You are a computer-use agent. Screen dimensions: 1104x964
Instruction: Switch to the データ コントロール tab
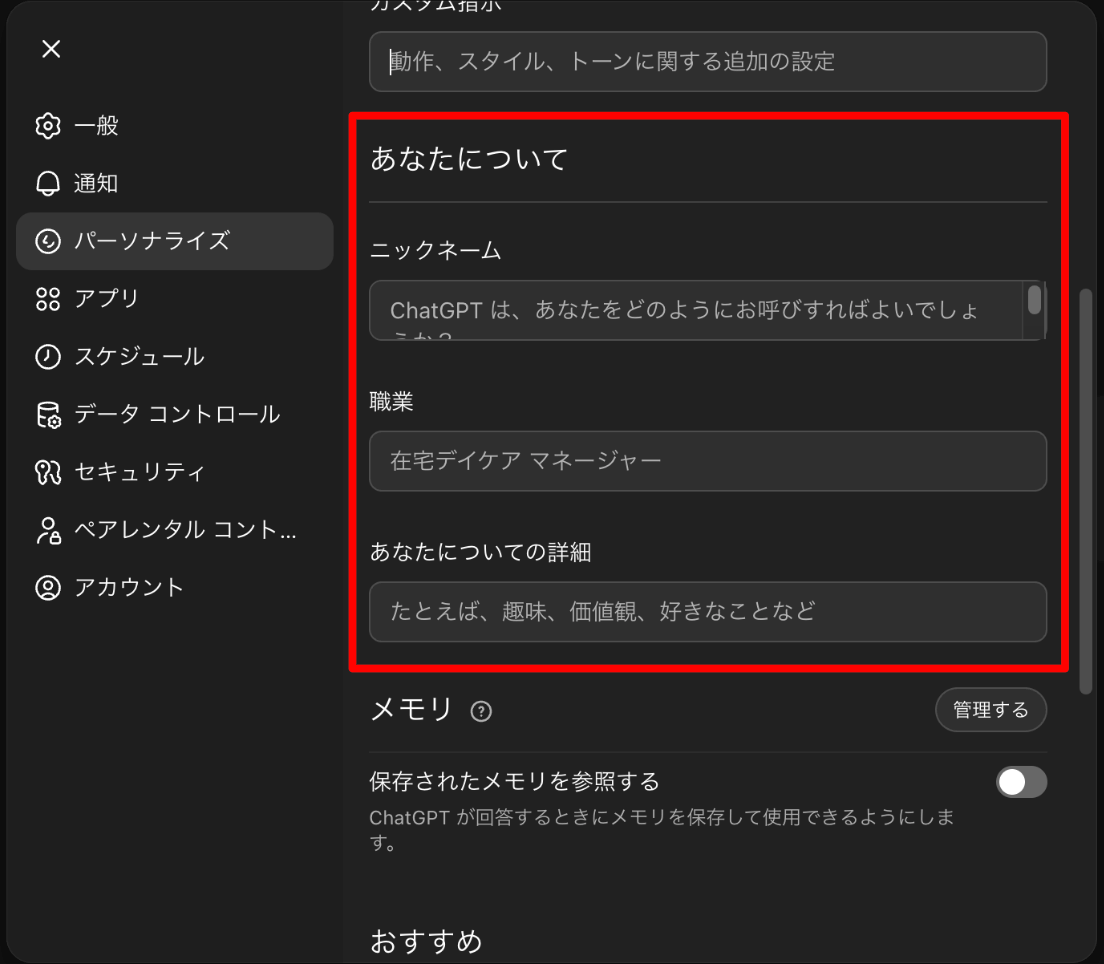[177, 415]
